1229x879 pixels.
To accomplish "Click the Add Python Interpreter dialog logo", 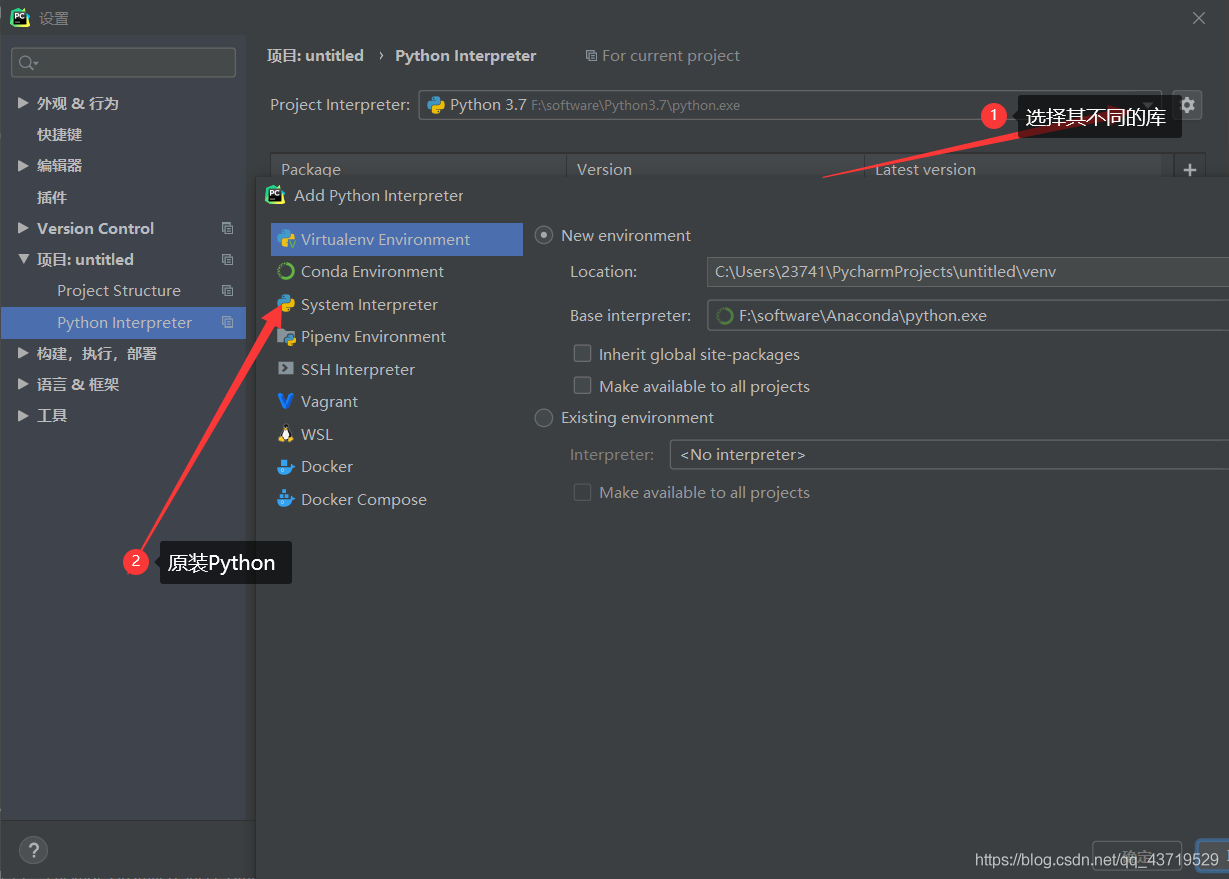I will point(275,195).
